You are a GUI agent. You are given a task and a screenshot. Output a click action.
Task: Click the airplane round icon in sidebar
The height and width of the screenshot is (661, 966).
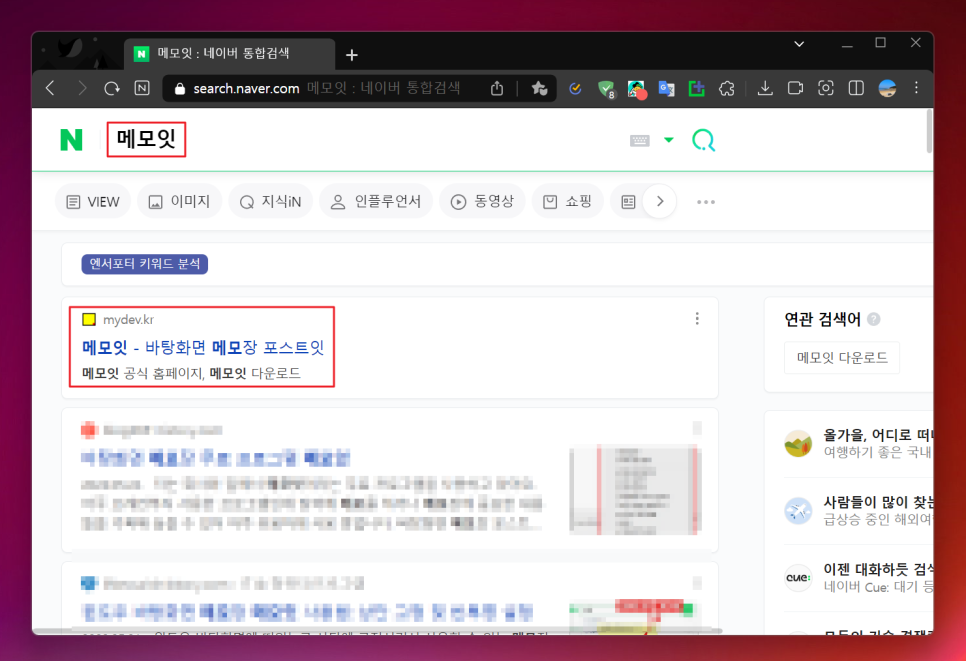[798, 510]
